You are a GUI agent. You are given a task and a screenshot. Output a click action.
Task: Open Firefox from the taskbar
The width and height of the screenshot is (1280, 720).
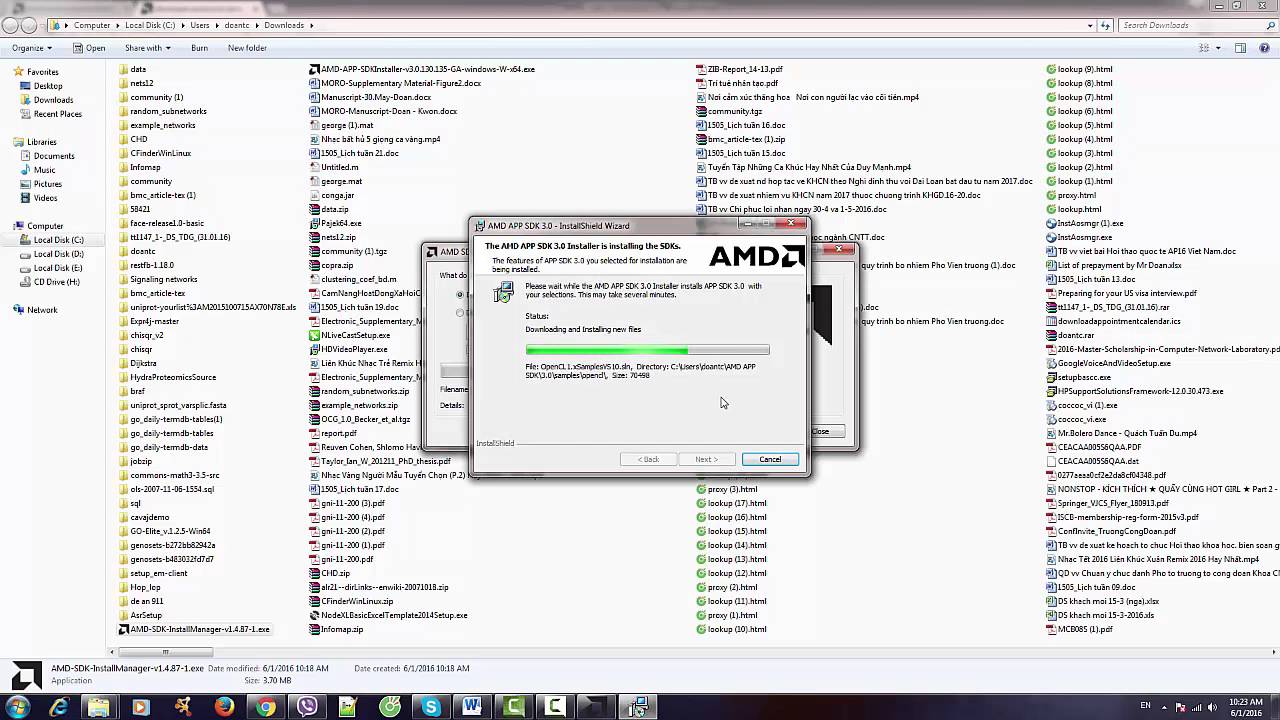pos(224,706)
